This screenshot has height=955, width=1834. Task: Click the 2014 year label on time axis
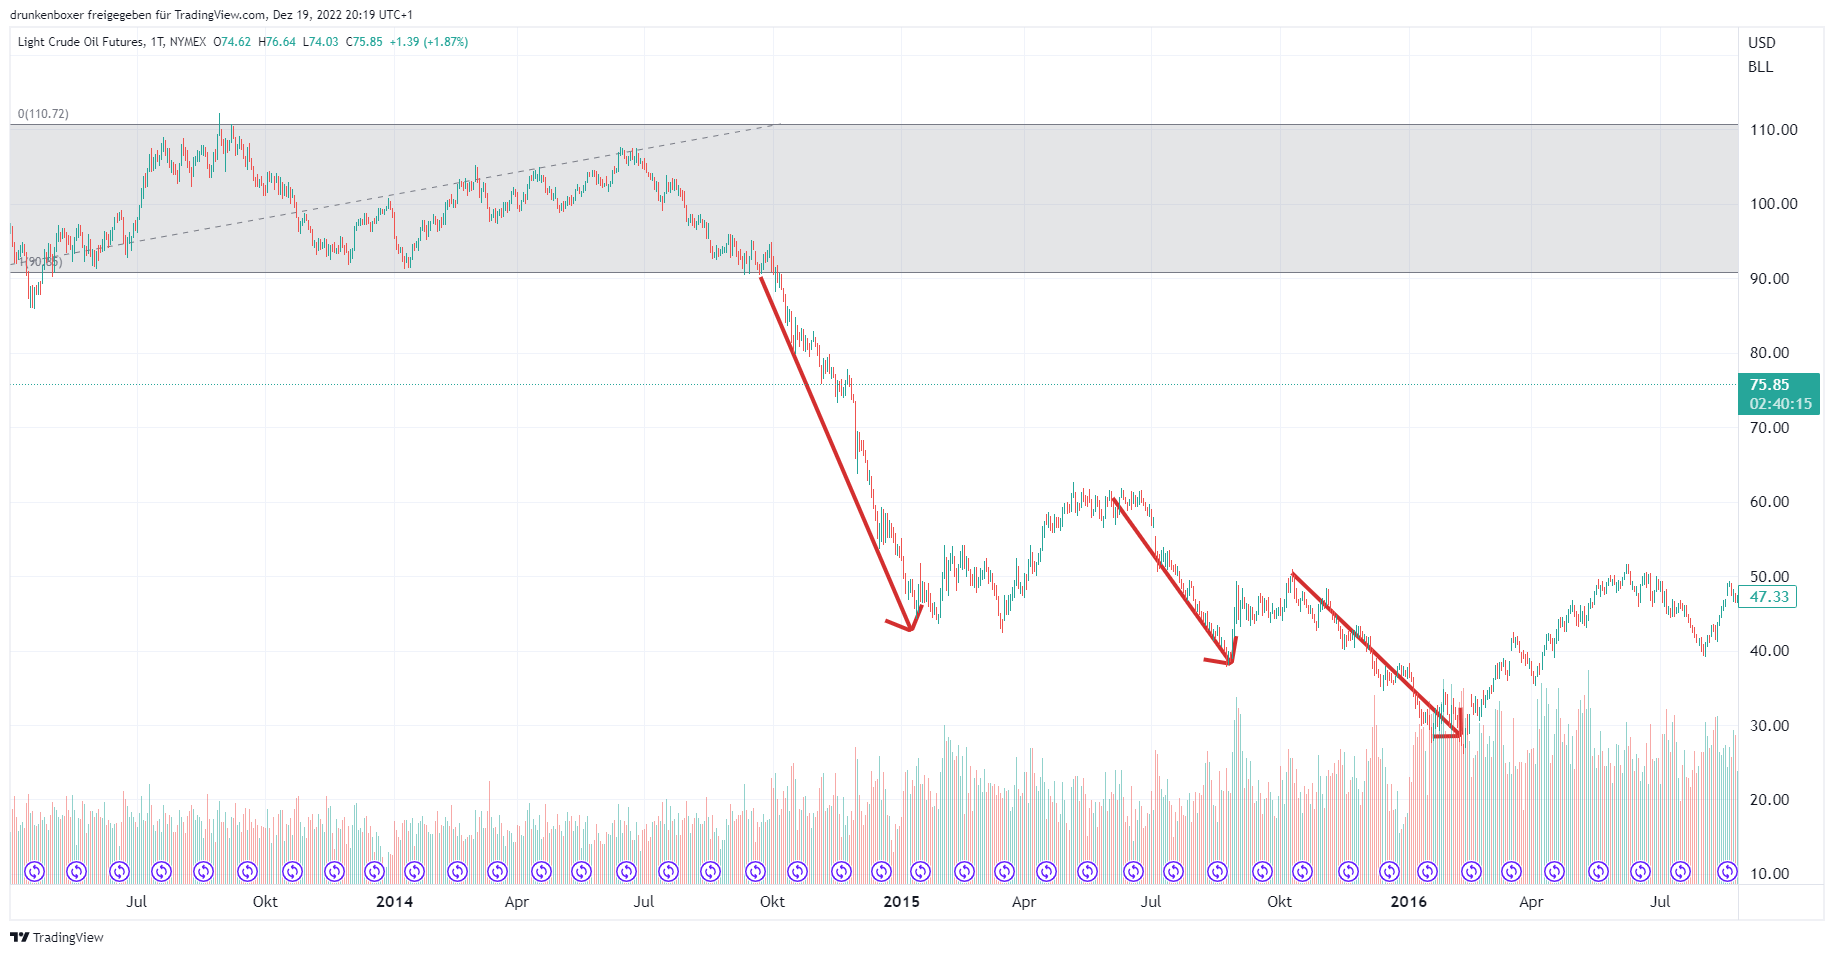click(x=394, y=902)
